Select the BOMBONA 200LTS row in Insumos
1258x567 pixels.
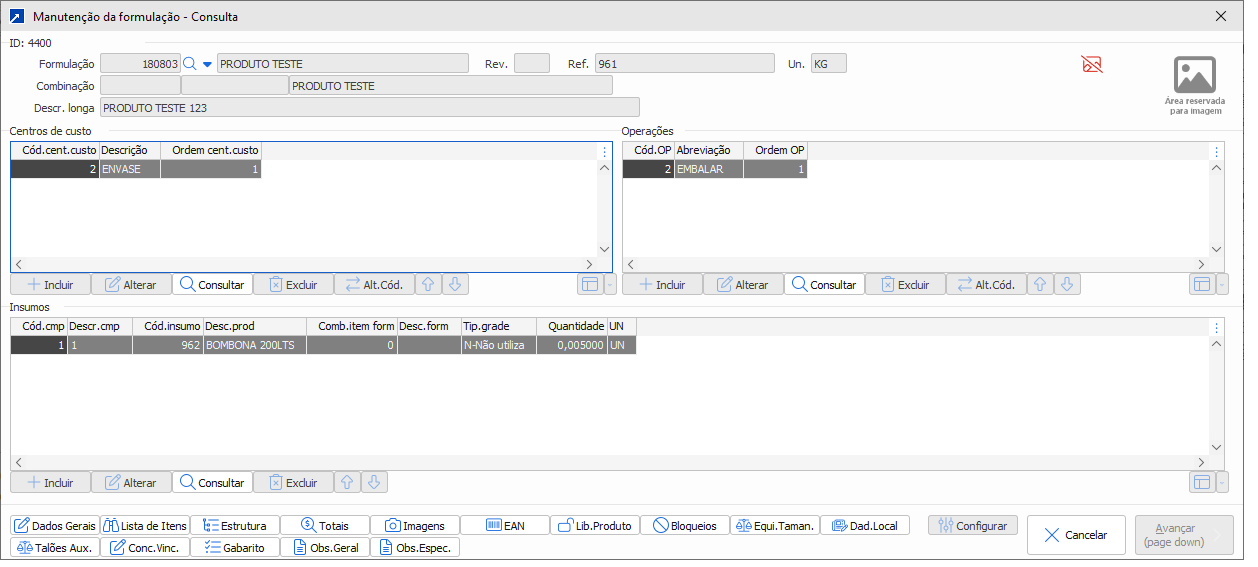[x=254, y=345]
